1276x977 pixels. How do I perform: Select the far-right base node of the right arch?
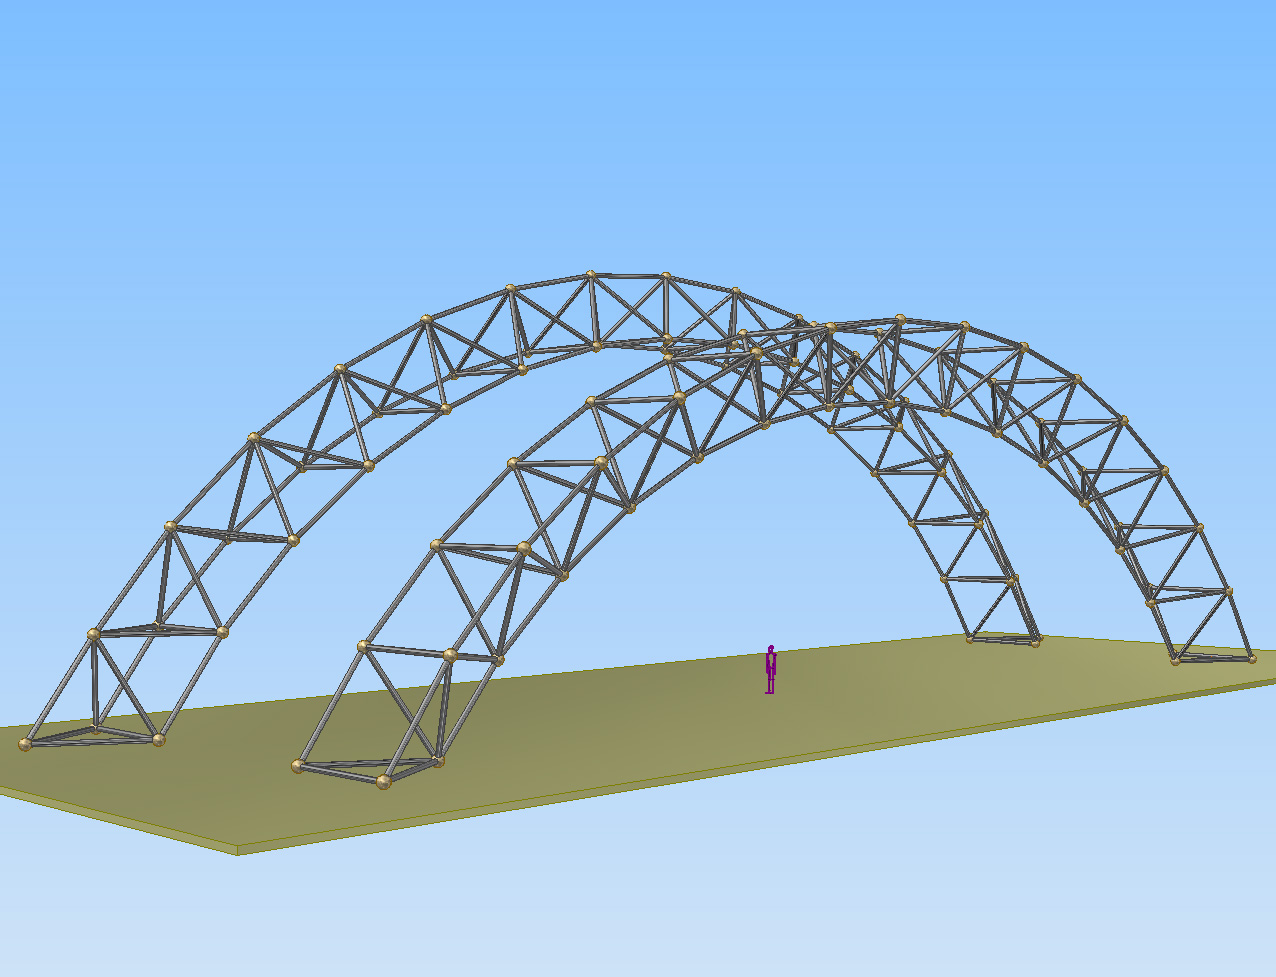coord(1251,658)
